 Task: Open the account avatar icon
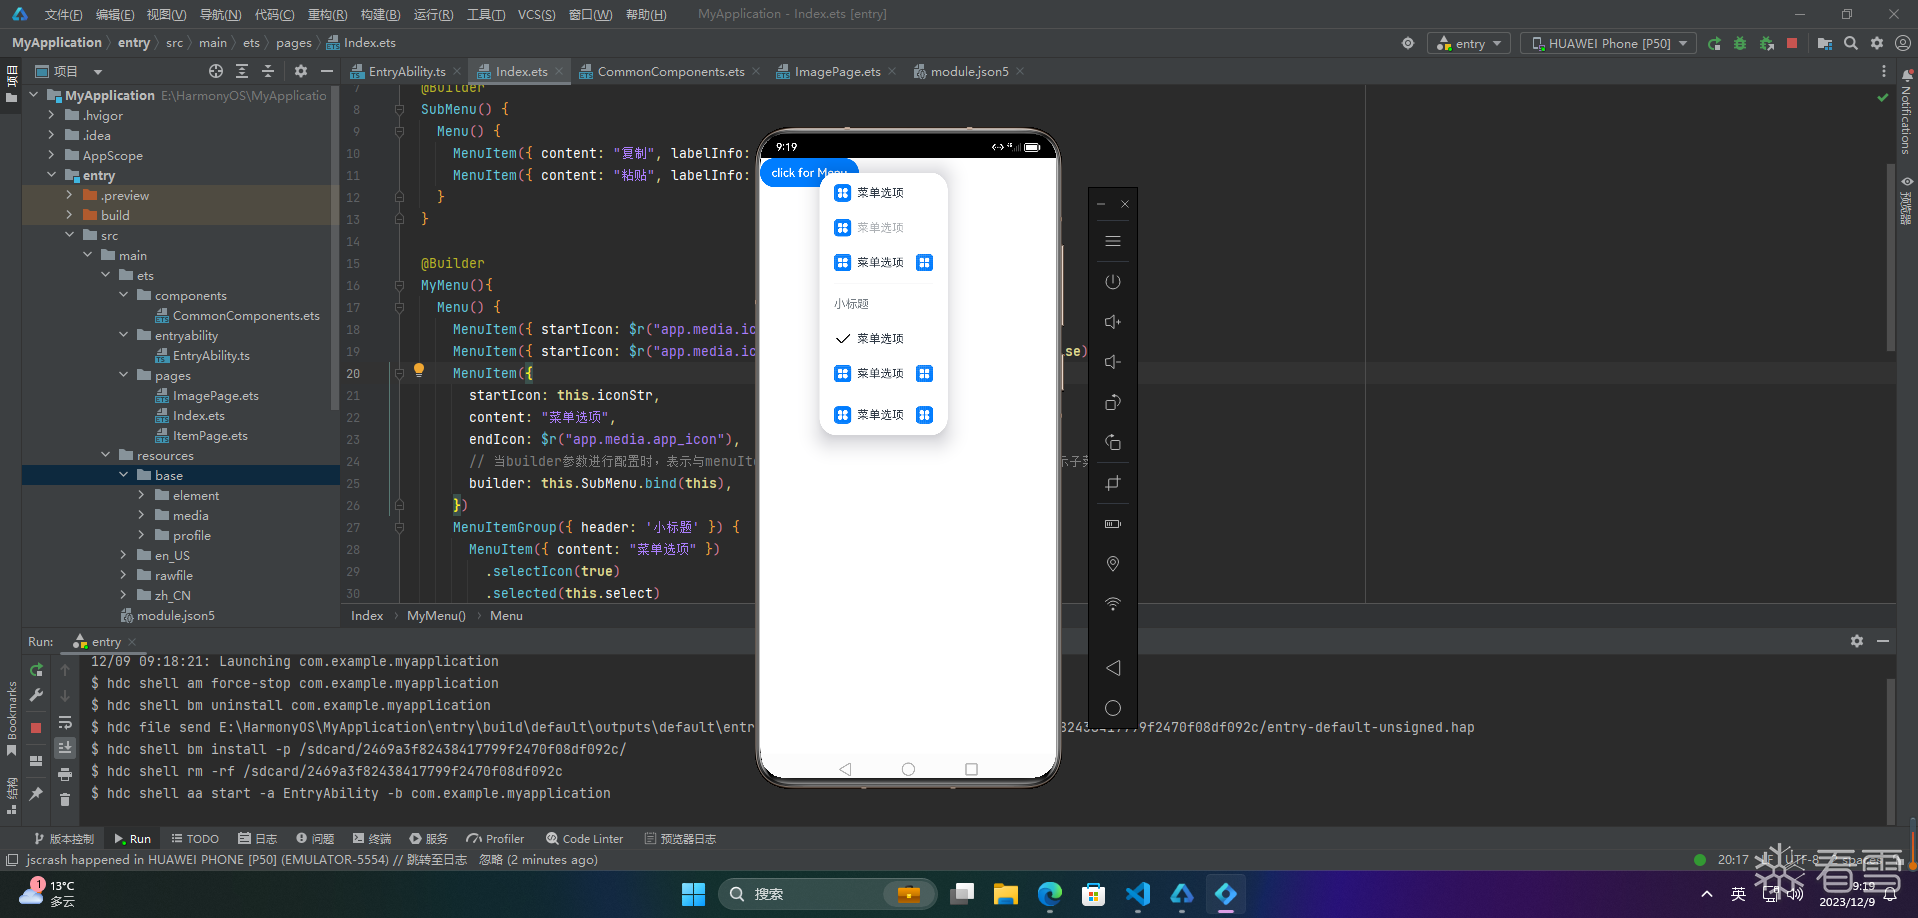(1903, 43)
